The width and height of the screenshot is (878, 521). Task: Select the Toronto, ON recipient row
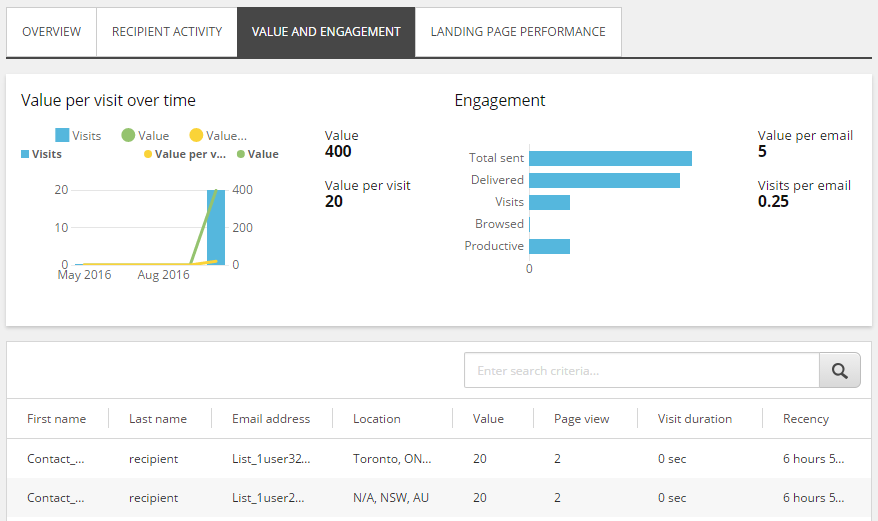click(439, 458)
